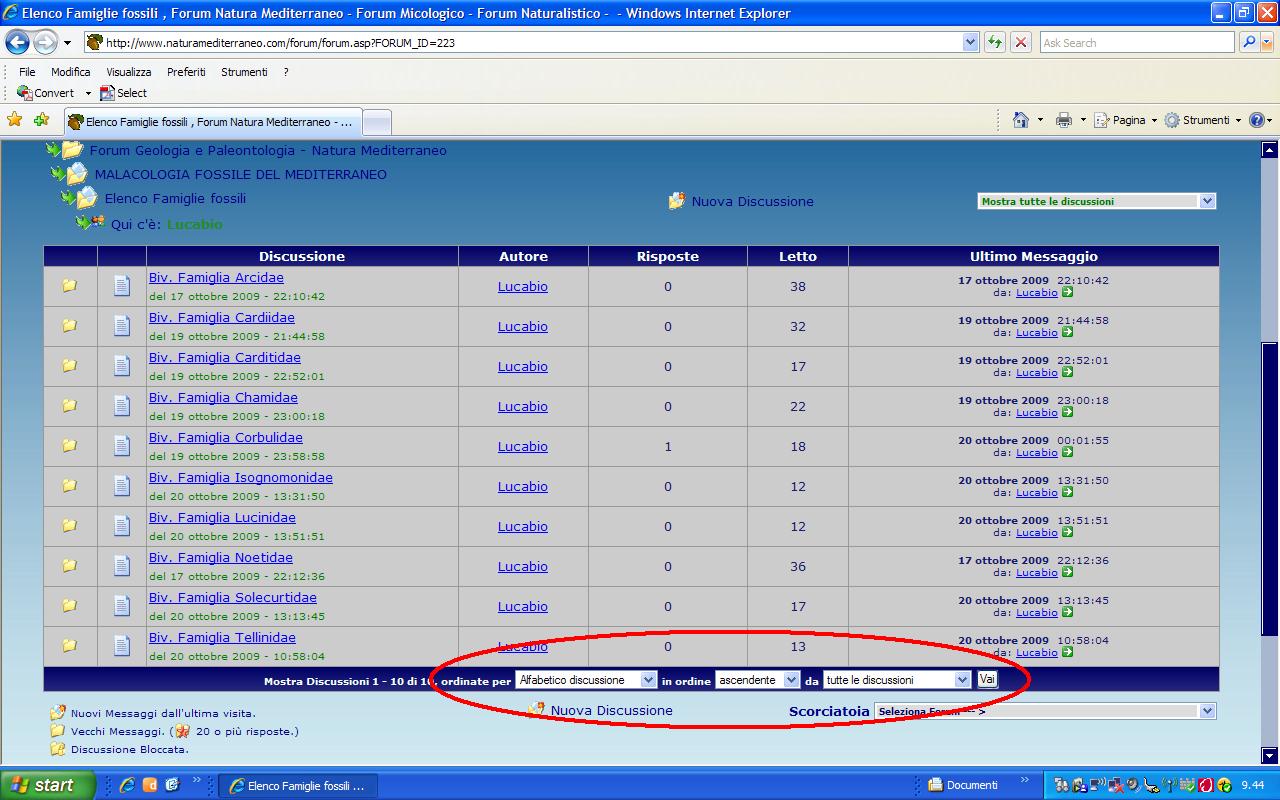The height and width of the screenshot is (800, 1280).
Task: Click the empty New Tab button
Action: pos(376,122)
